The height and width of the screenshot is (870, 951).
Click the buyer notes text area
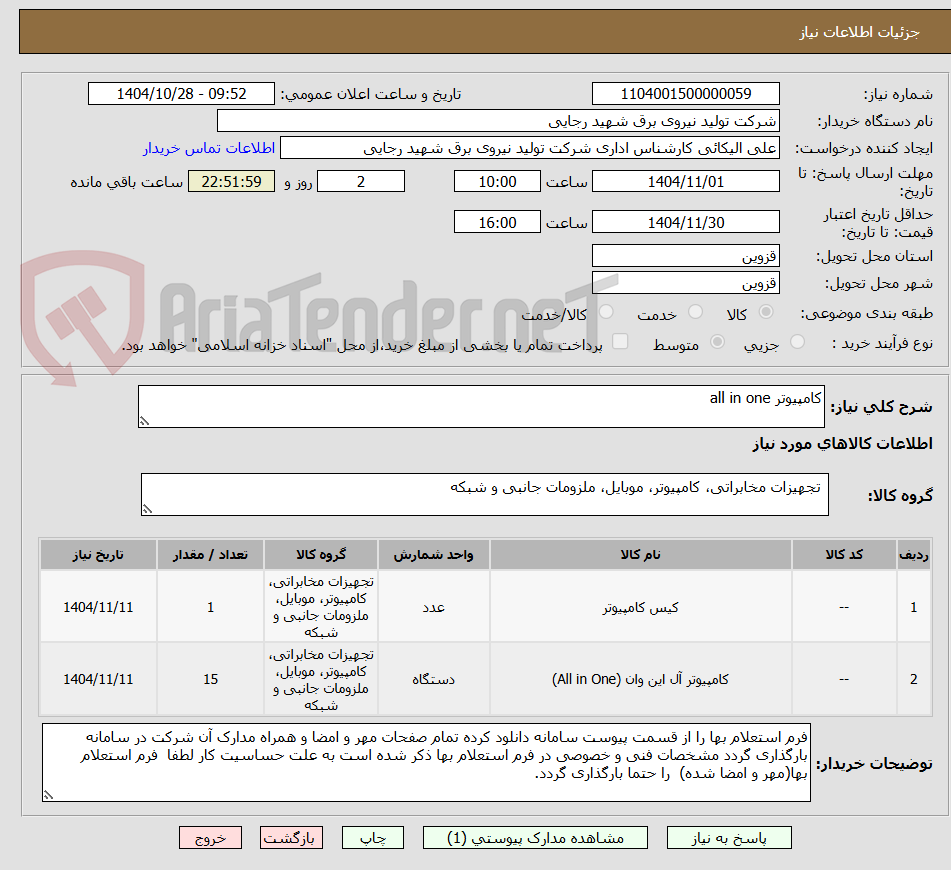426,762
